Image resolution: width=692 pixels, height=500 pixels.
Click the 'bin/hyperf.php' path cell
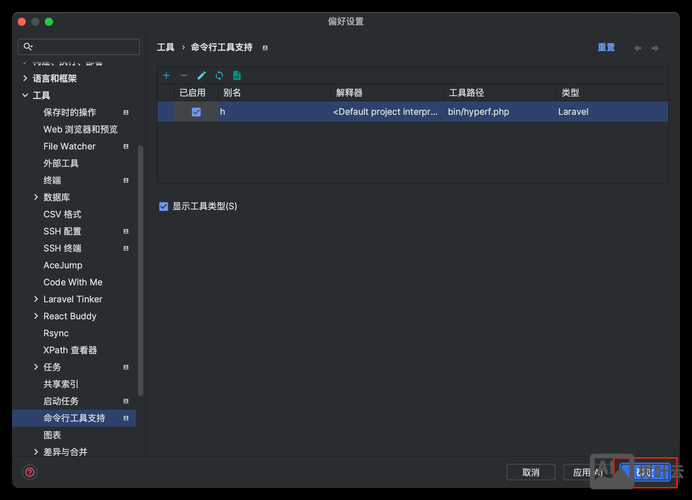[x=500, y=112]
